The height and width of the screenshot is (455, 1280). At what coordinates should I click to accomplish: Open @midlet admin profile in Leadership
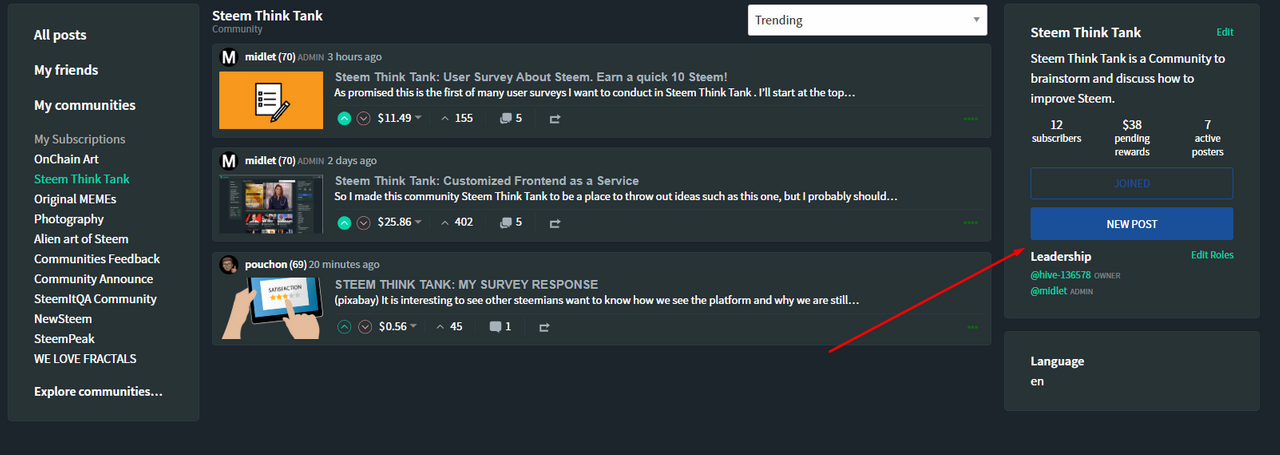coord(1049,292)
